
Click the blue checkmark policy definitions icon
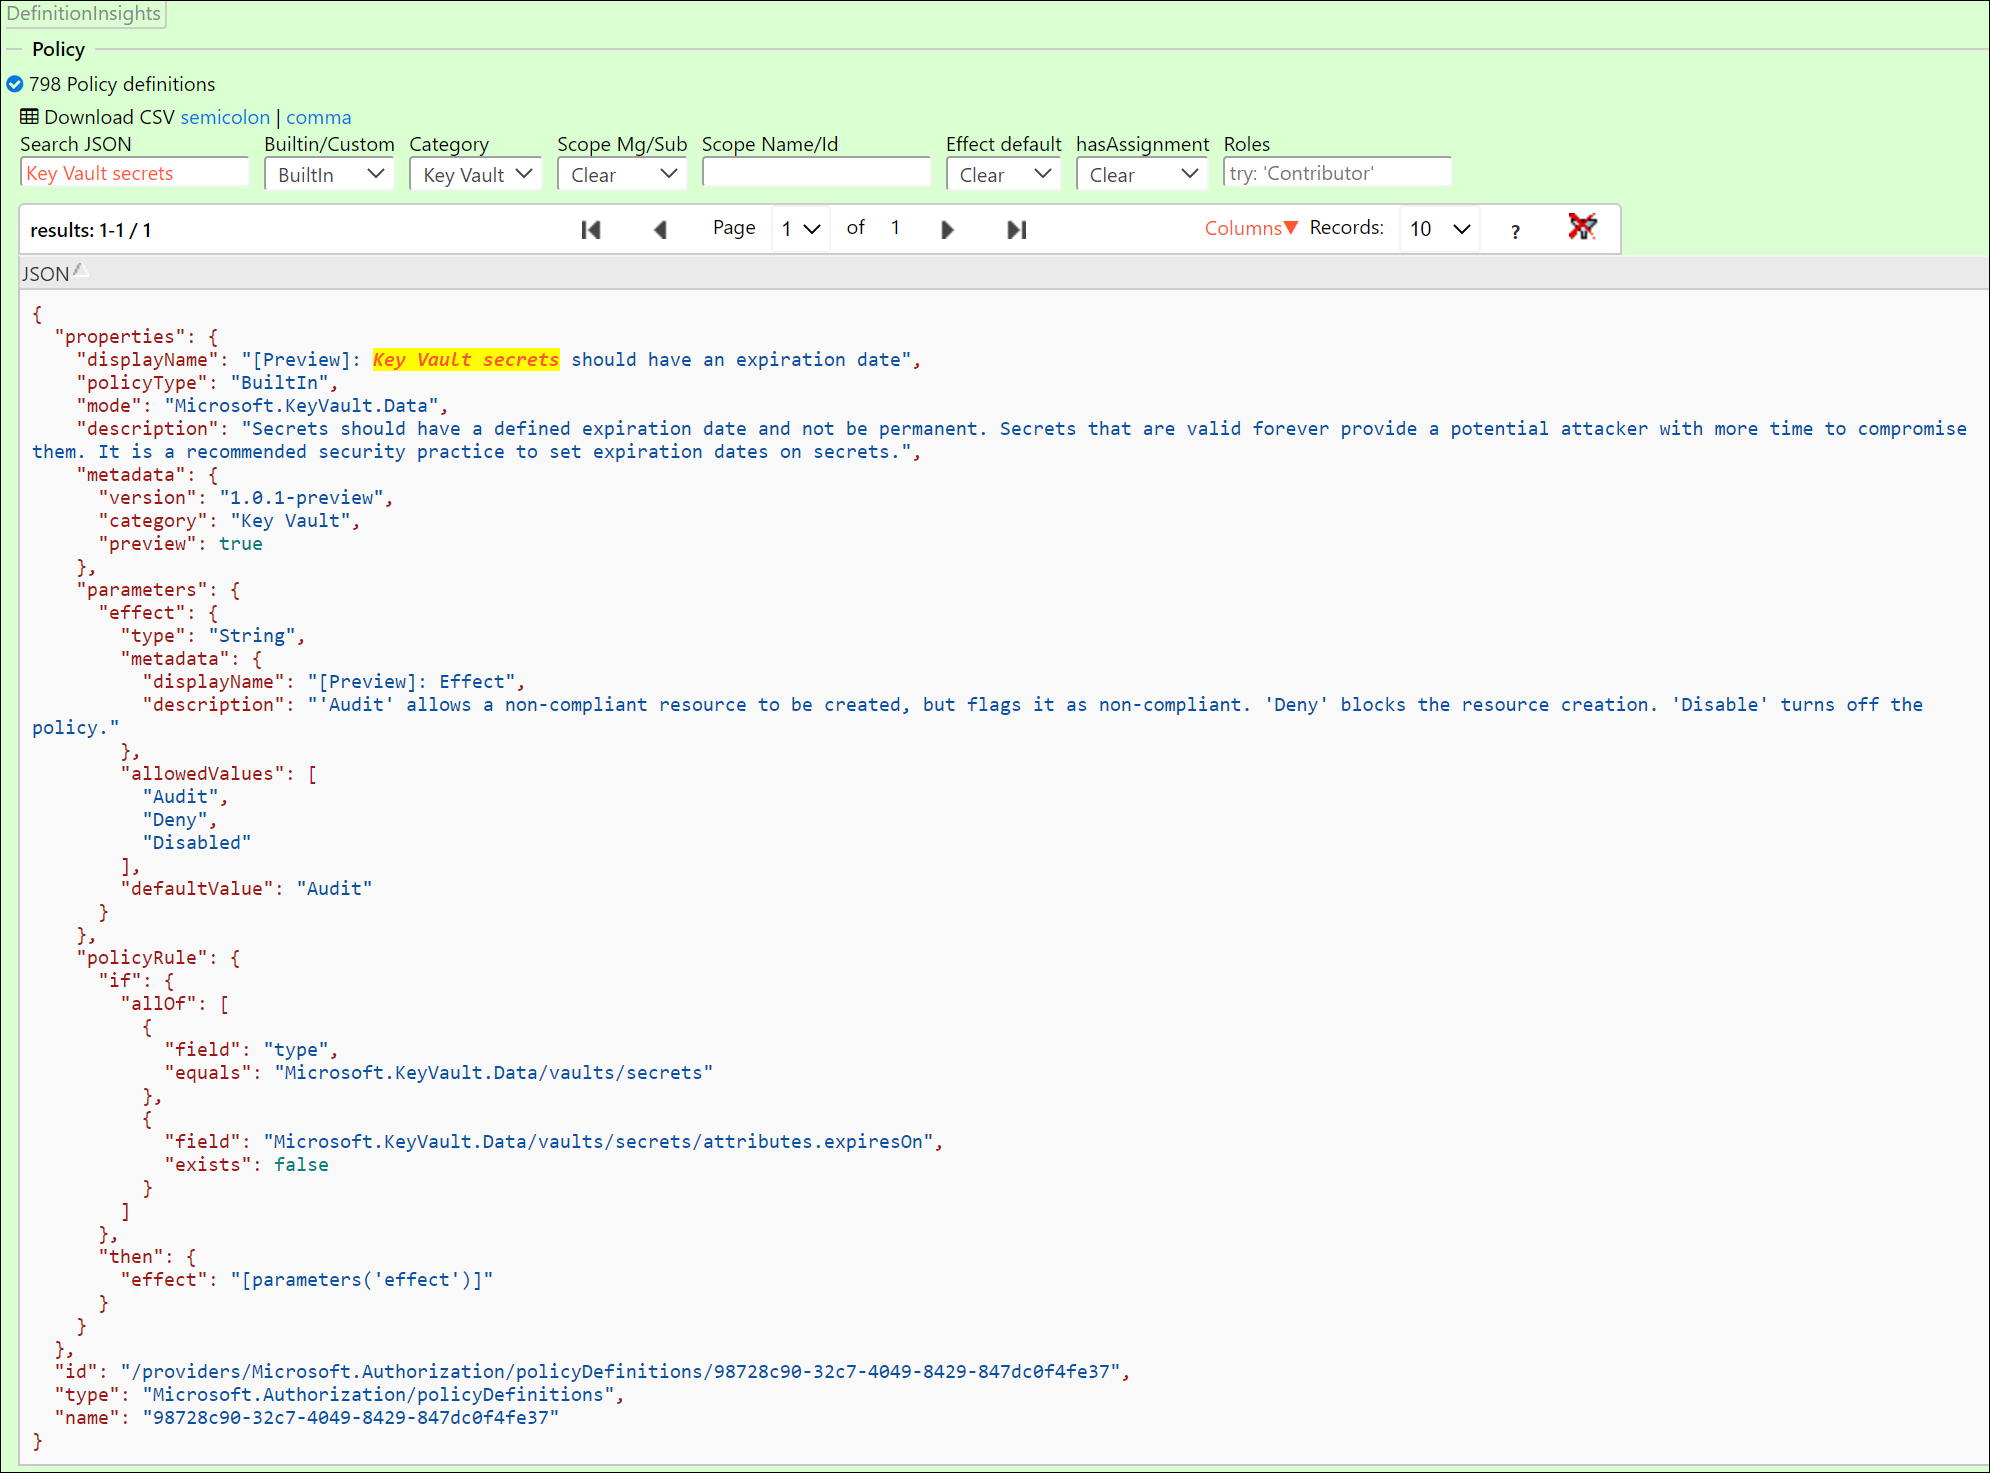15,84
